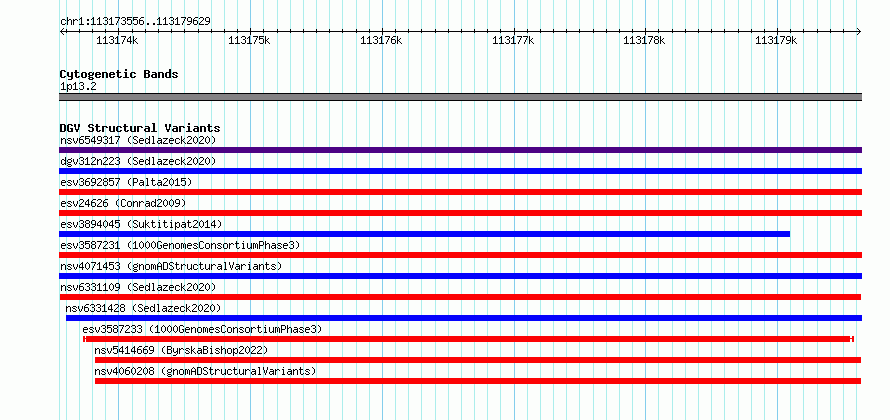Click the esv24626 (Conrad2009) label
This screenshot has width=890, height=420.
pos(123,203)
